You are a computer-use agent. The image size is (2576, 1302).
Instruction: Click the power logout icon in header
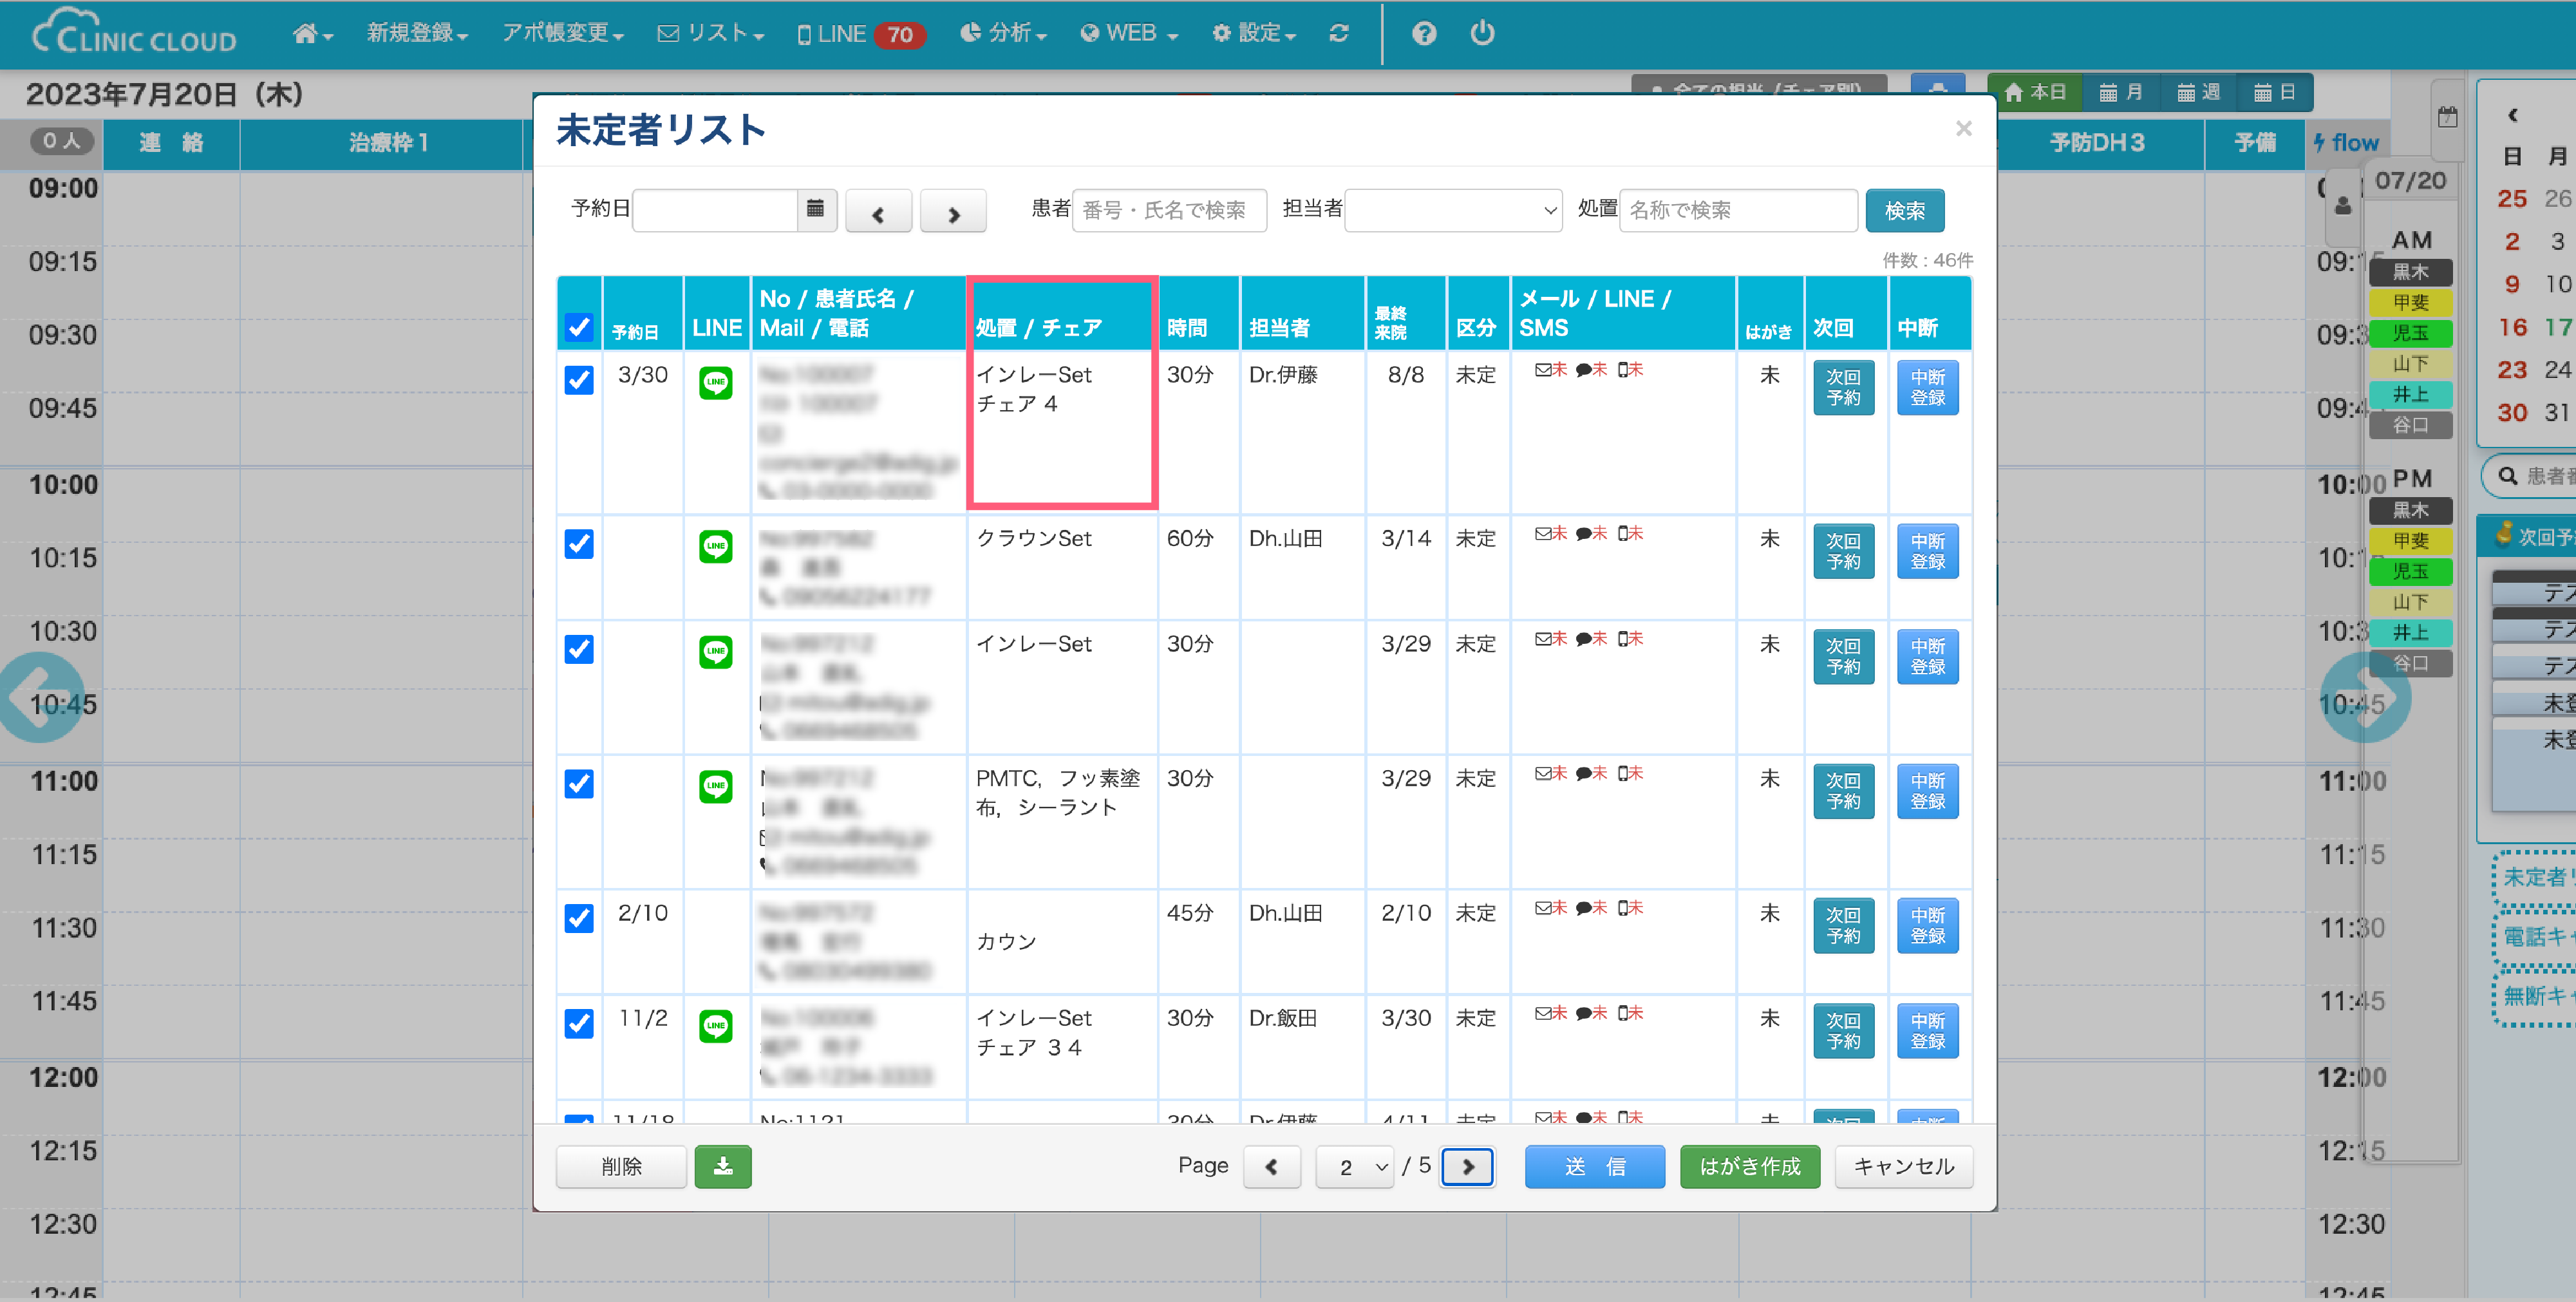pyautogui.click(x=1482, y=33)
